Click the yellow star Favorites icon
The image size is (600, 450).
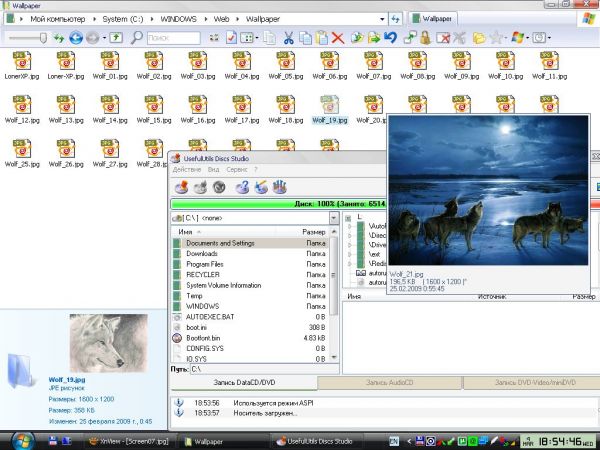click(496, 38)
